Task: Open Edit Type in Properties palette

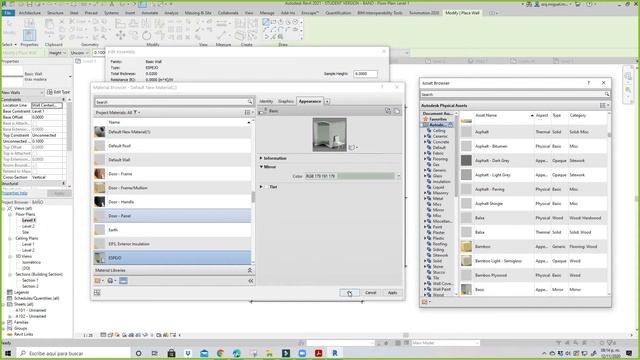Action: (x=58, y=92)
